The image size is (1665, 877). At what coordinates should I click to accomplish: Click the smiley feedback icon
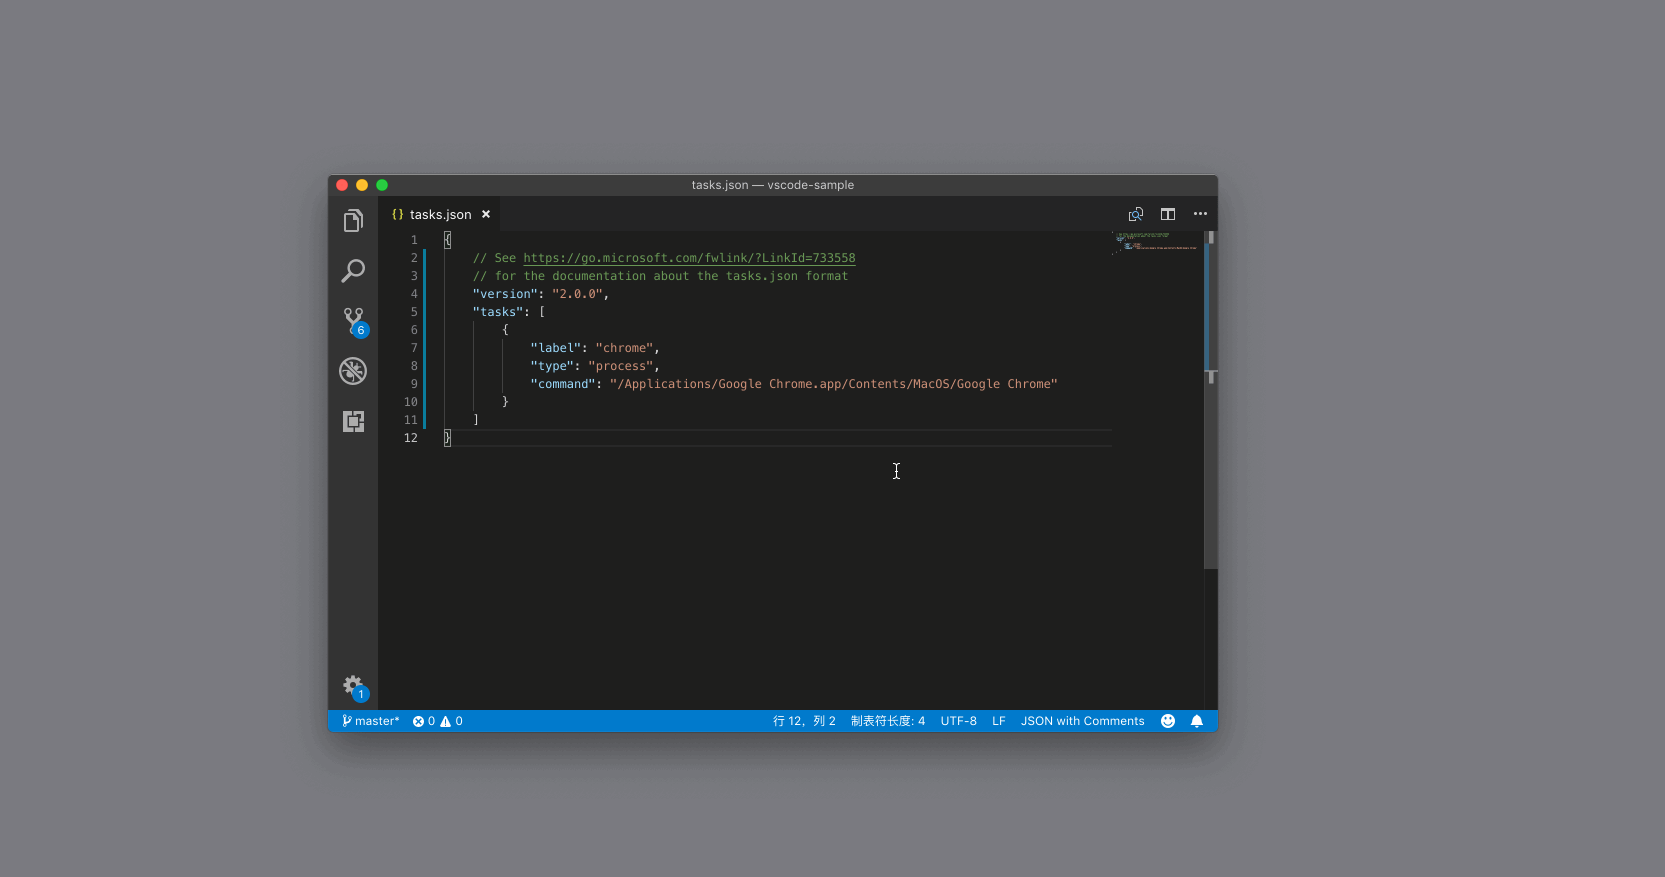click(1167, 721)
